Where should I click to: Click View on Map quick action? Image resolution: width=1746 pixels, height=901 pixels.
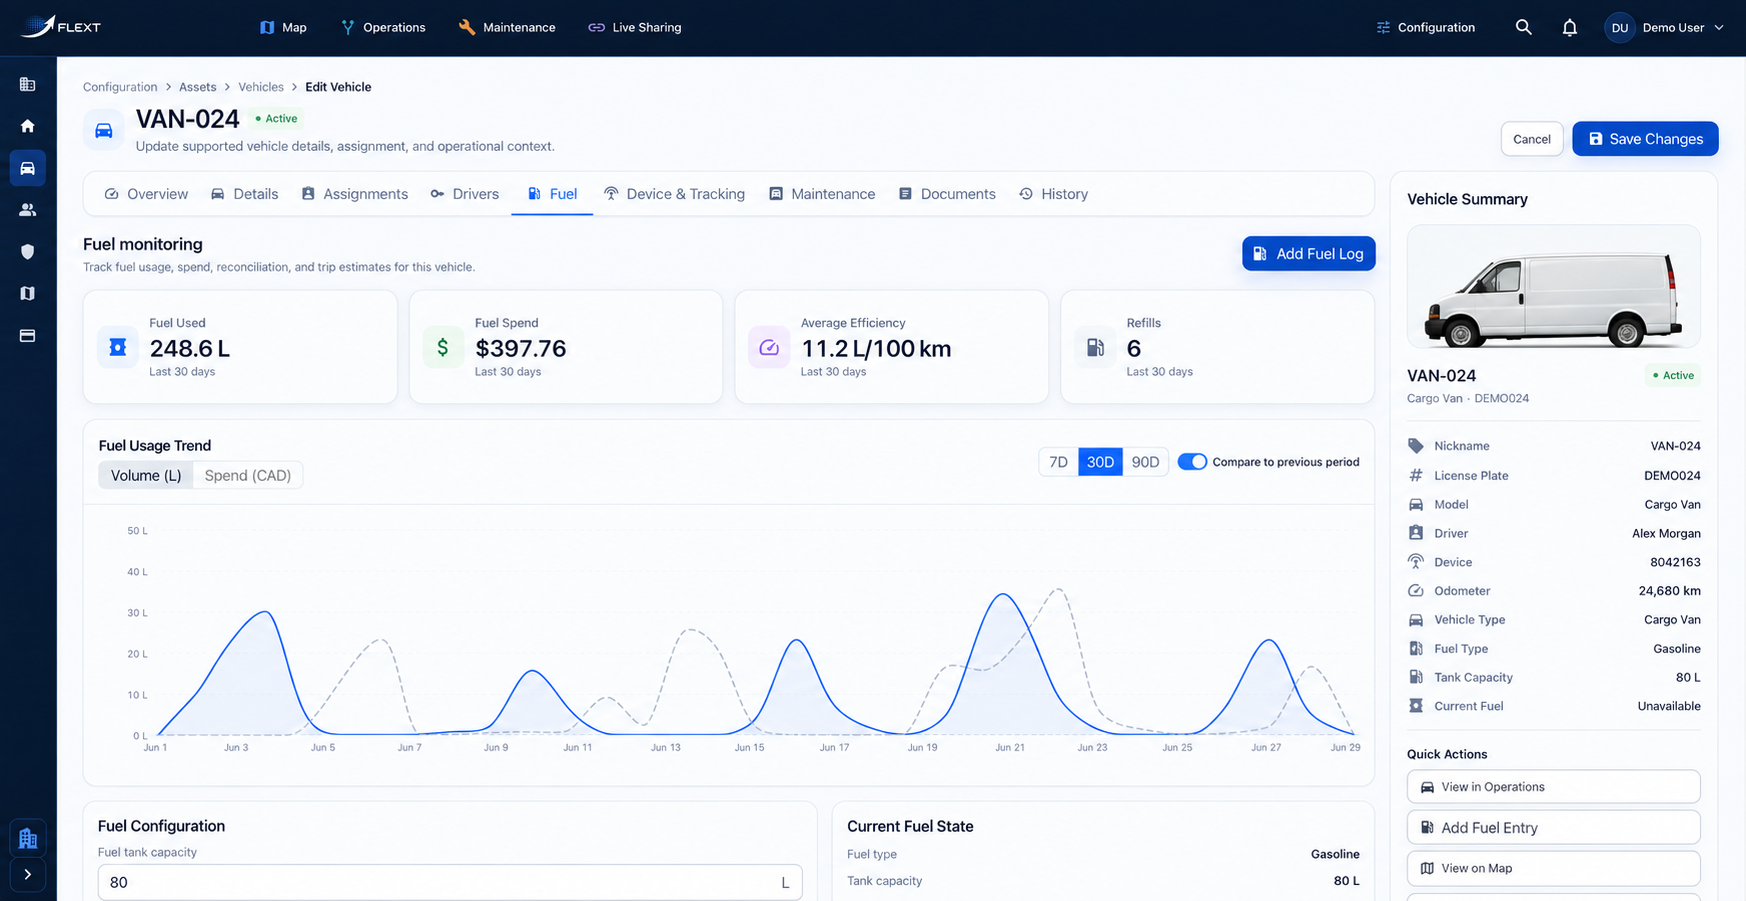(x=1553, y=868)
